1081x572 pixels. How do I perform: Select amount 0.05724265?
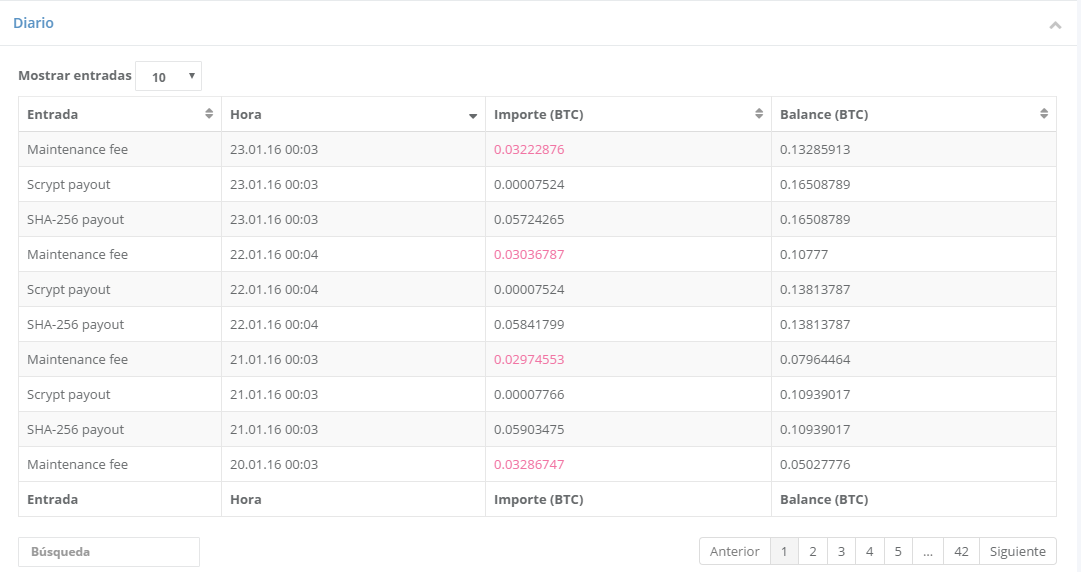(x=529, y=220)
